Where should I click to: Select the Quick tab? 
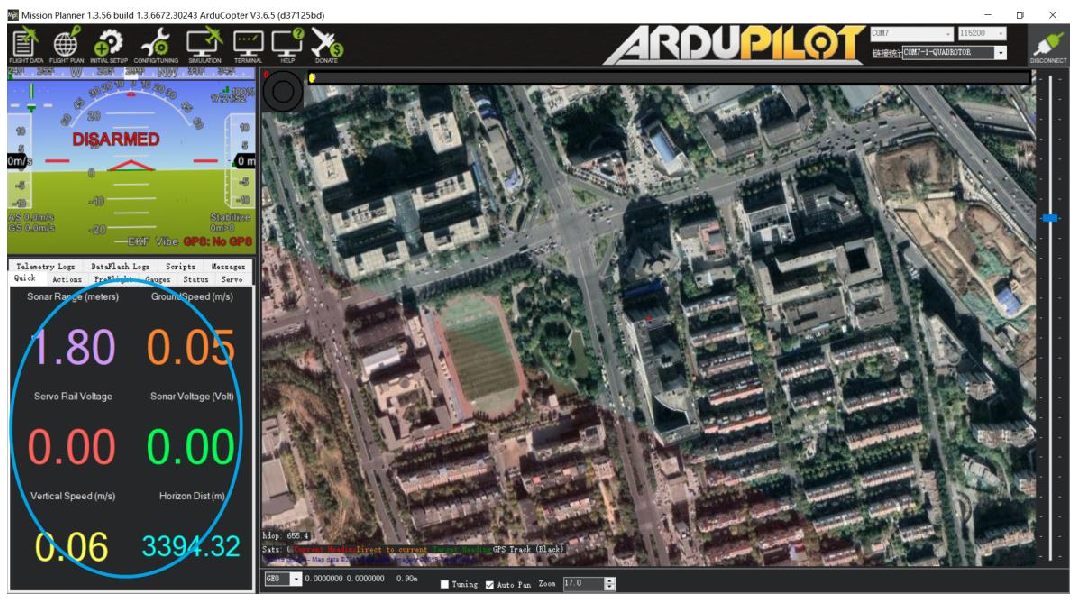(x=25, y=278)
